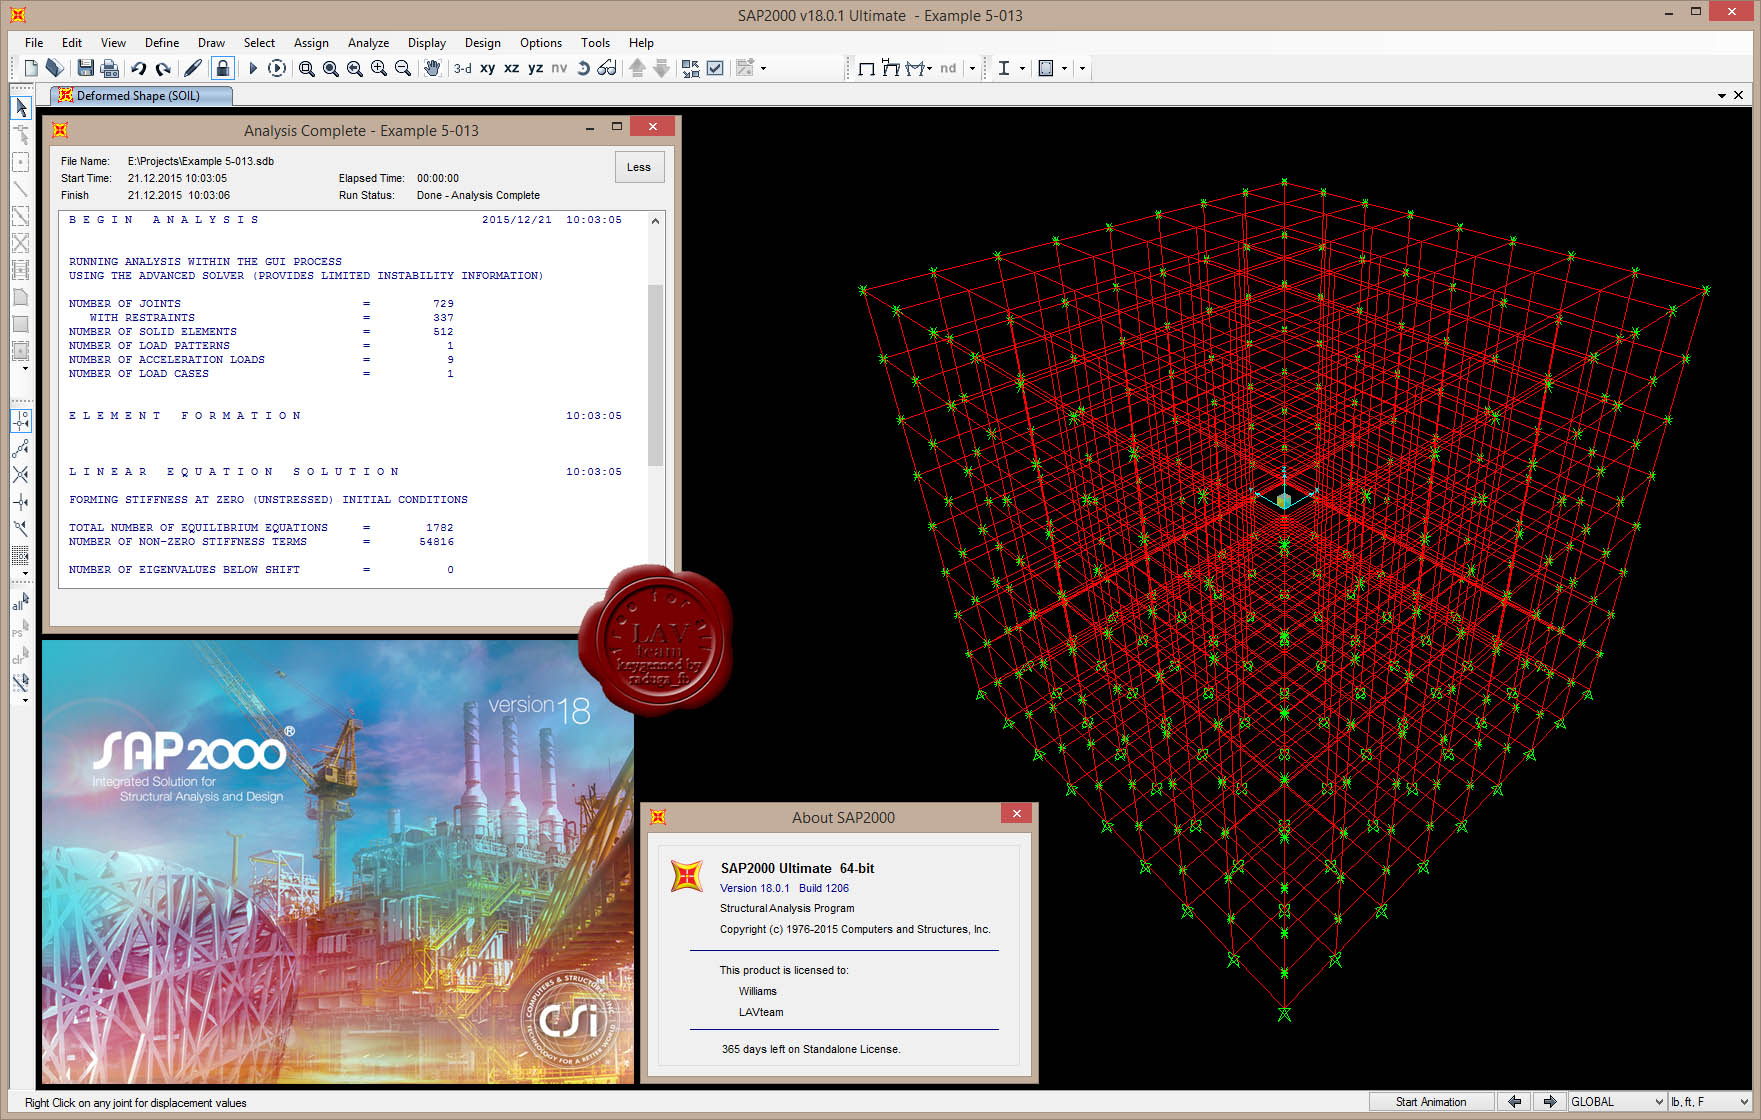Toggle Snap to Points and Grid Intersections
Image resolution: width=1761 pixels, height=1120 pixels.
(x=21, y=421)
